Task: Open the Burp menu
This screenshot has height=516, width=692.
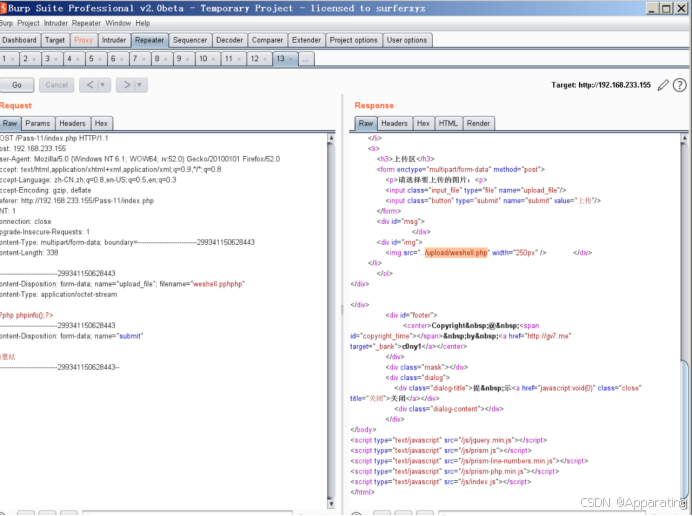Action: 6,23
